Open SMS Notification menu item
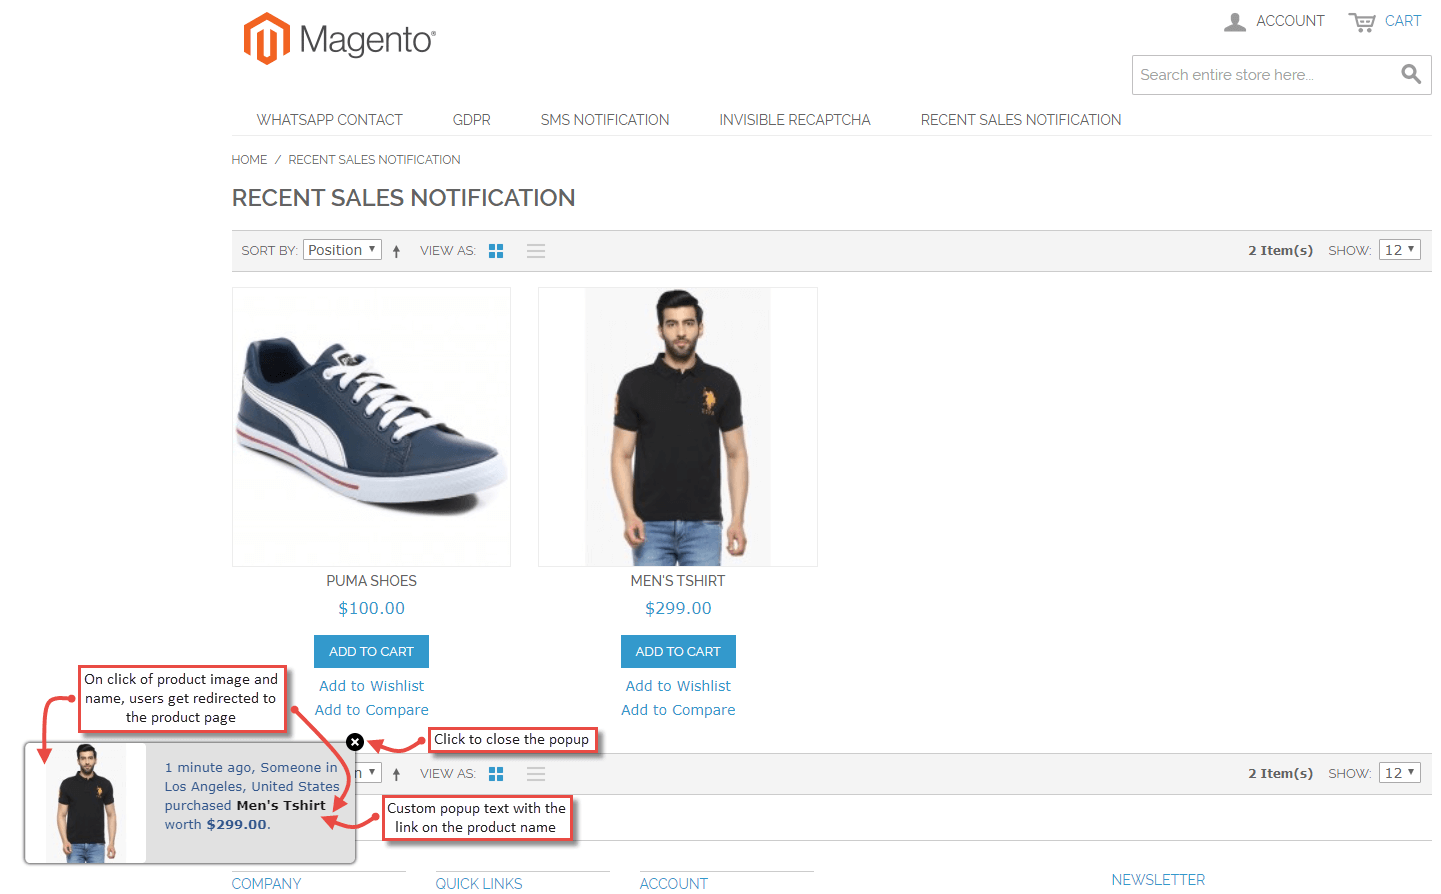 pos(605,120)
